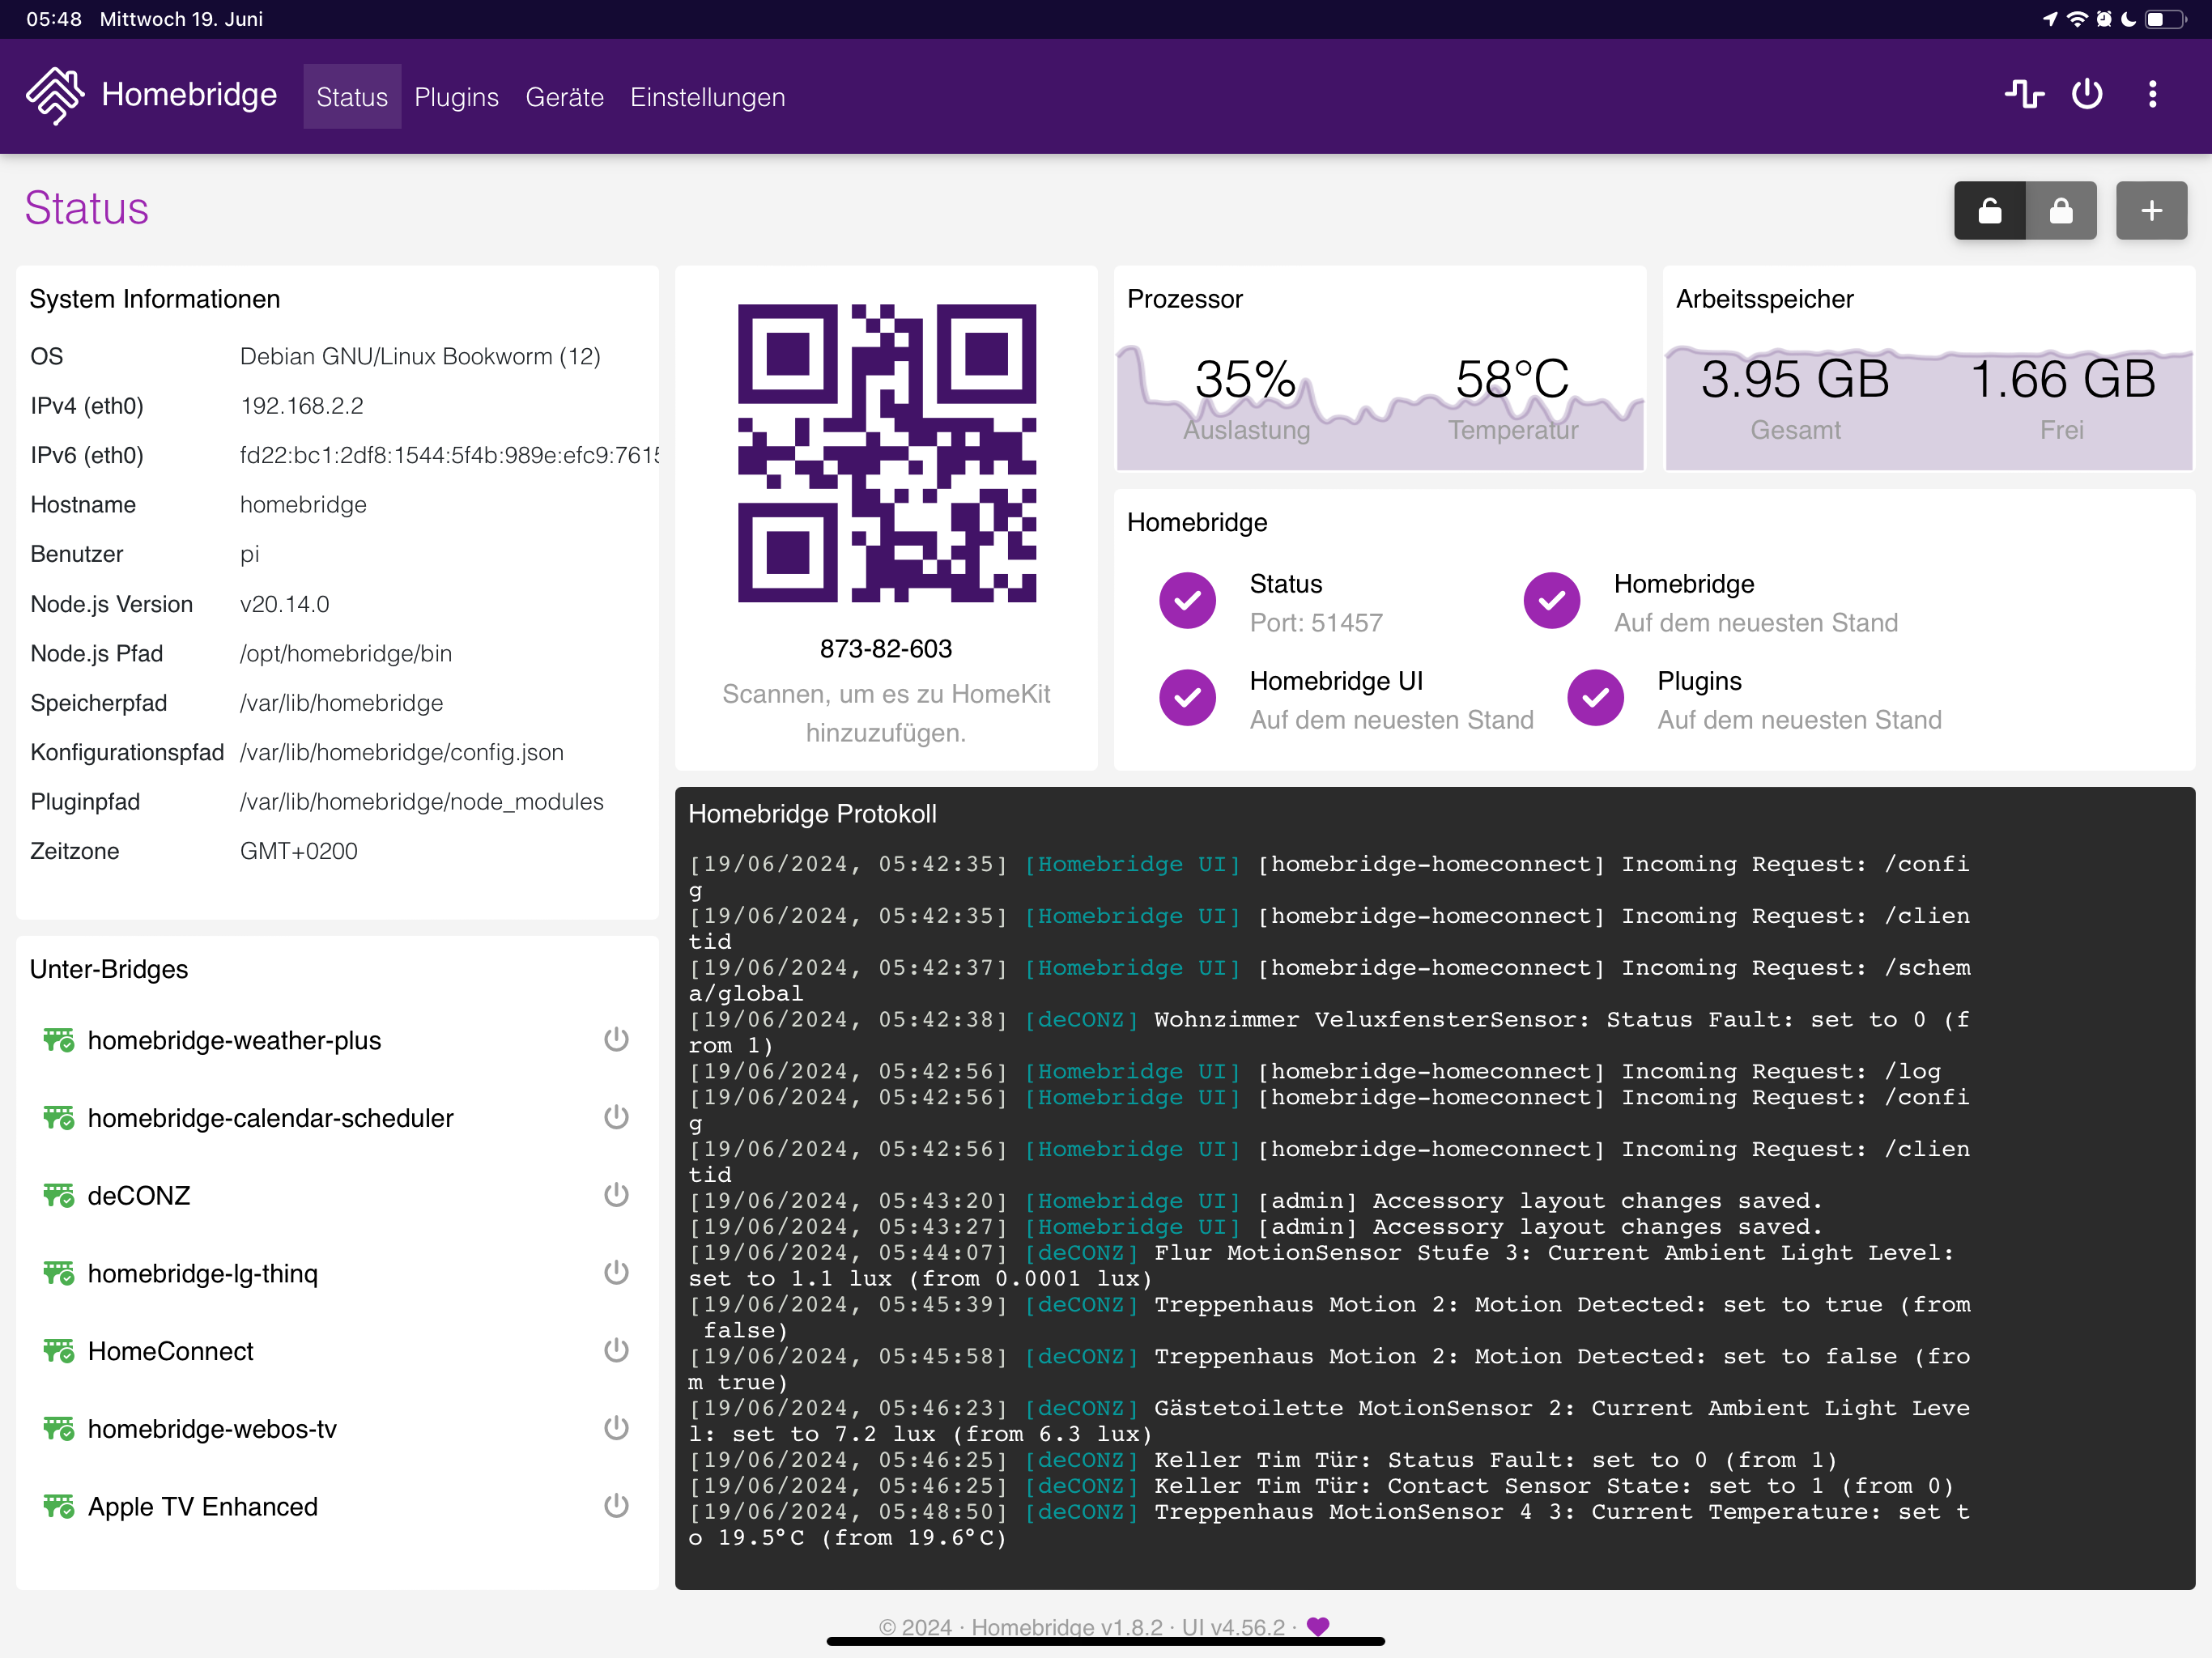Restart homebridge-webos-tv child bridge

pyautogui.click(x=616, y=1428)
